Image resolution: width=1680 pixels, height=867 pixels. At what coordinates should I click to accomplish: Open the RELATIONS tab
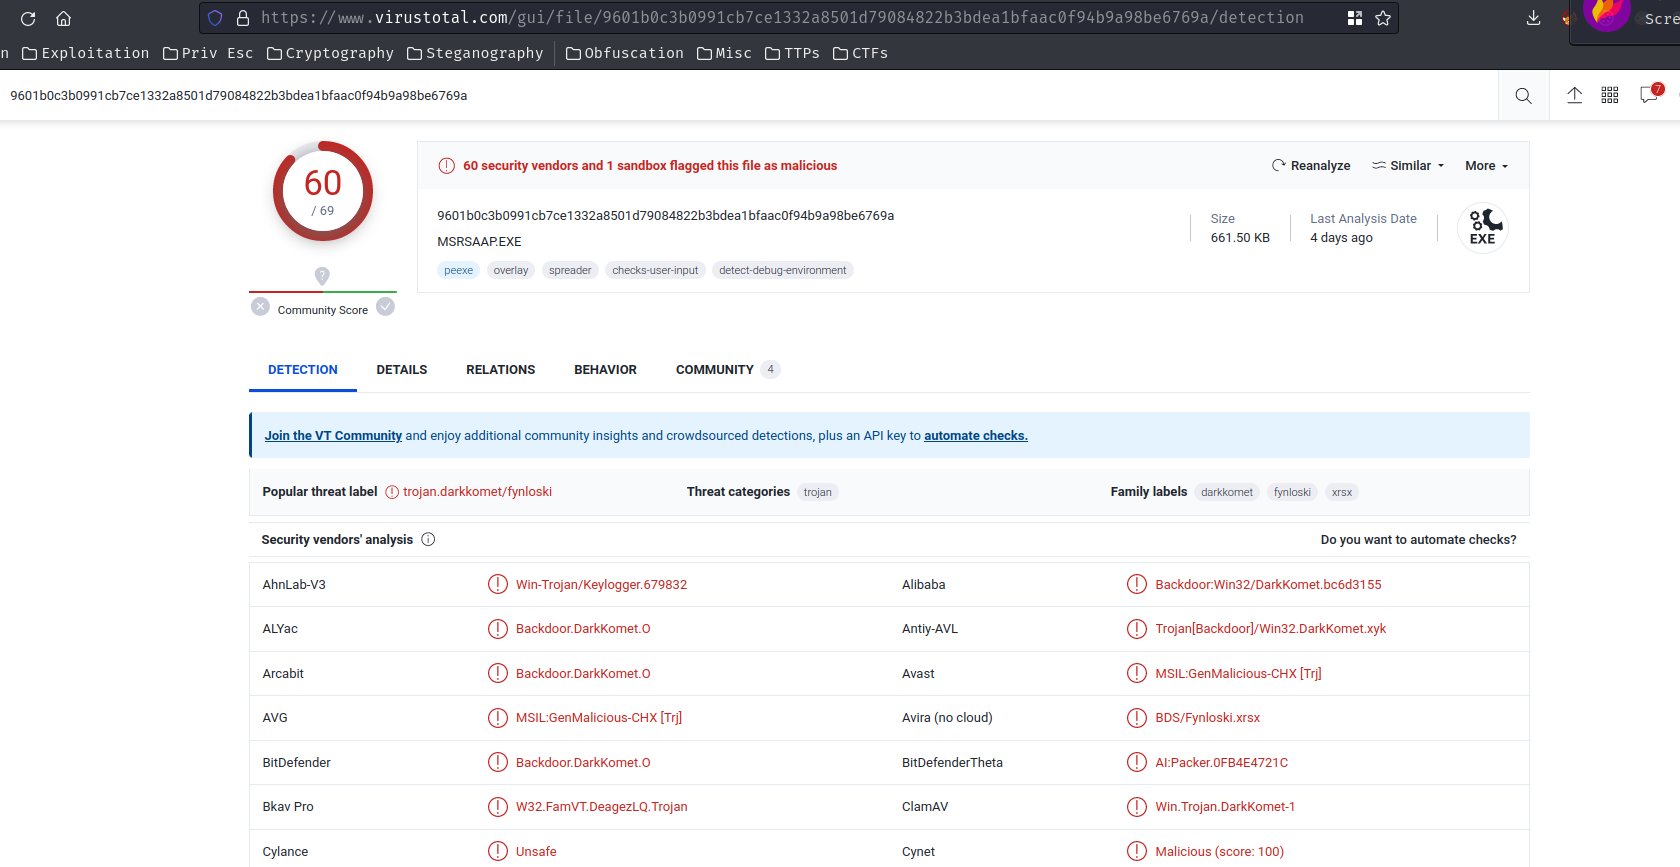click(x=501, y=370)
